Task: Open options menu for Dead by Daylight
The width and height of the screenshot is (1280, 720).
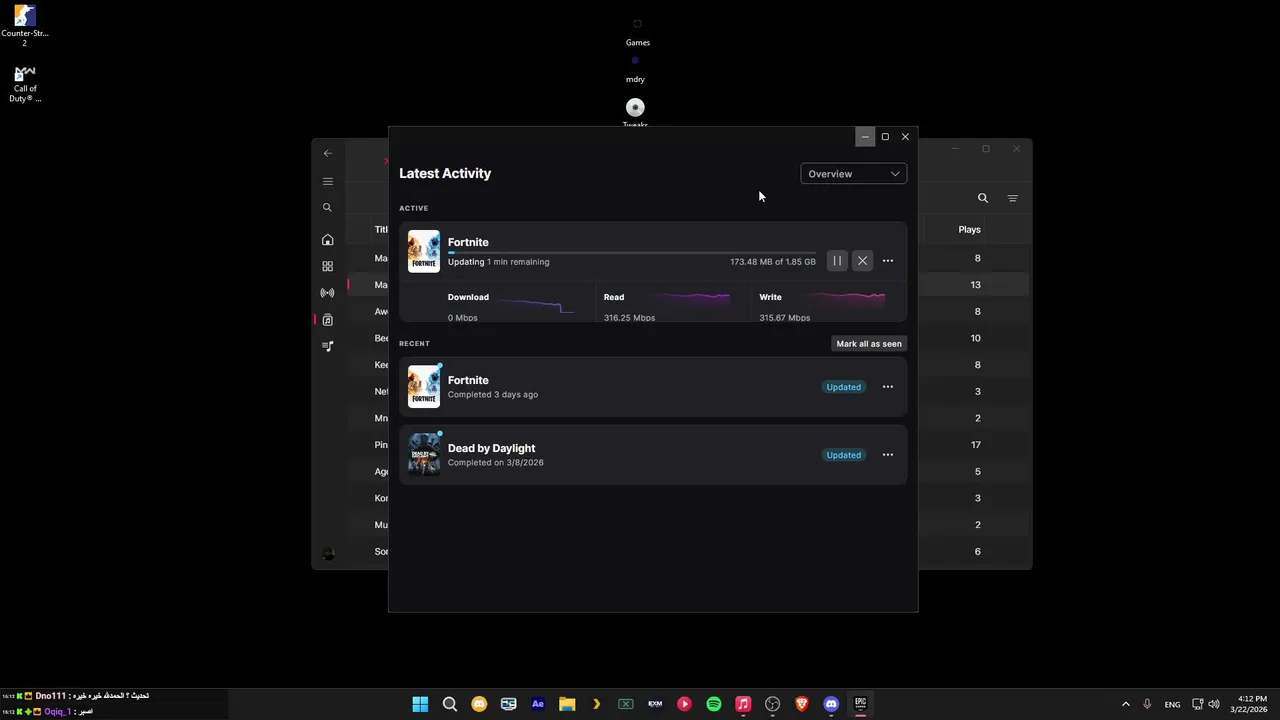Action: (x=888, y=455)
